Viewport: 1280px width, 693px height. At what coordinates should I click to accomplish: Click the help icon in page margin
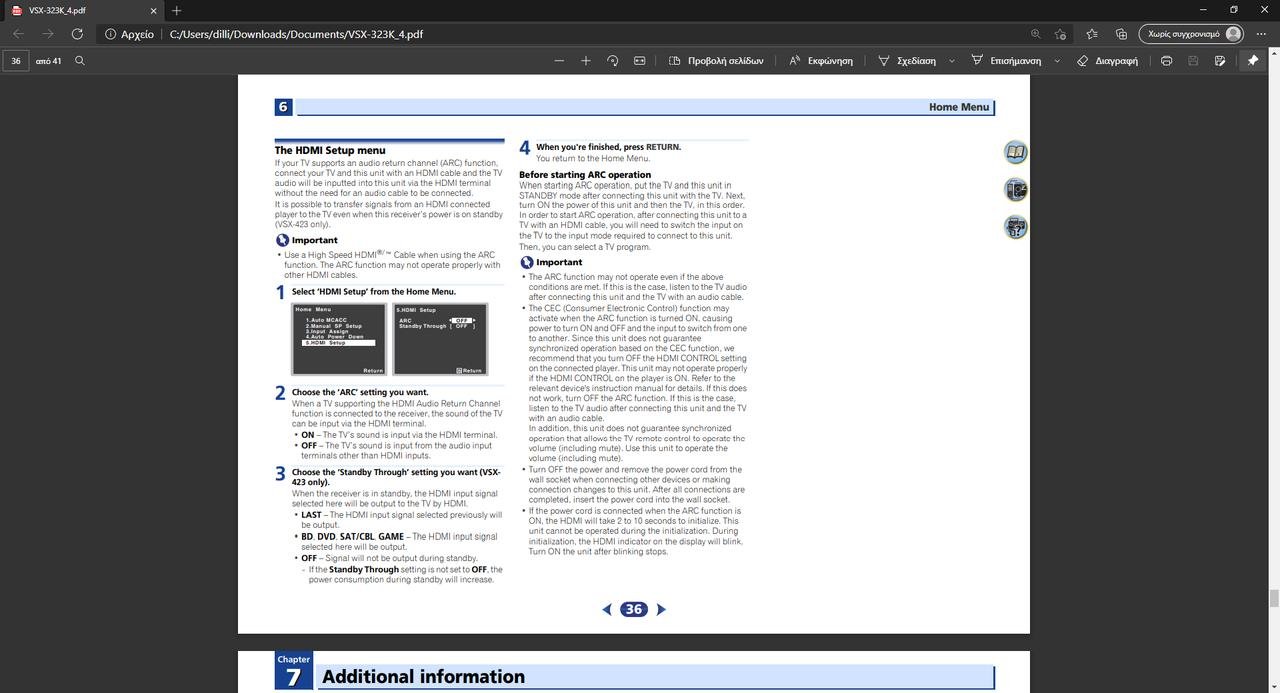pyautogui.click(x=1015, y=226)
